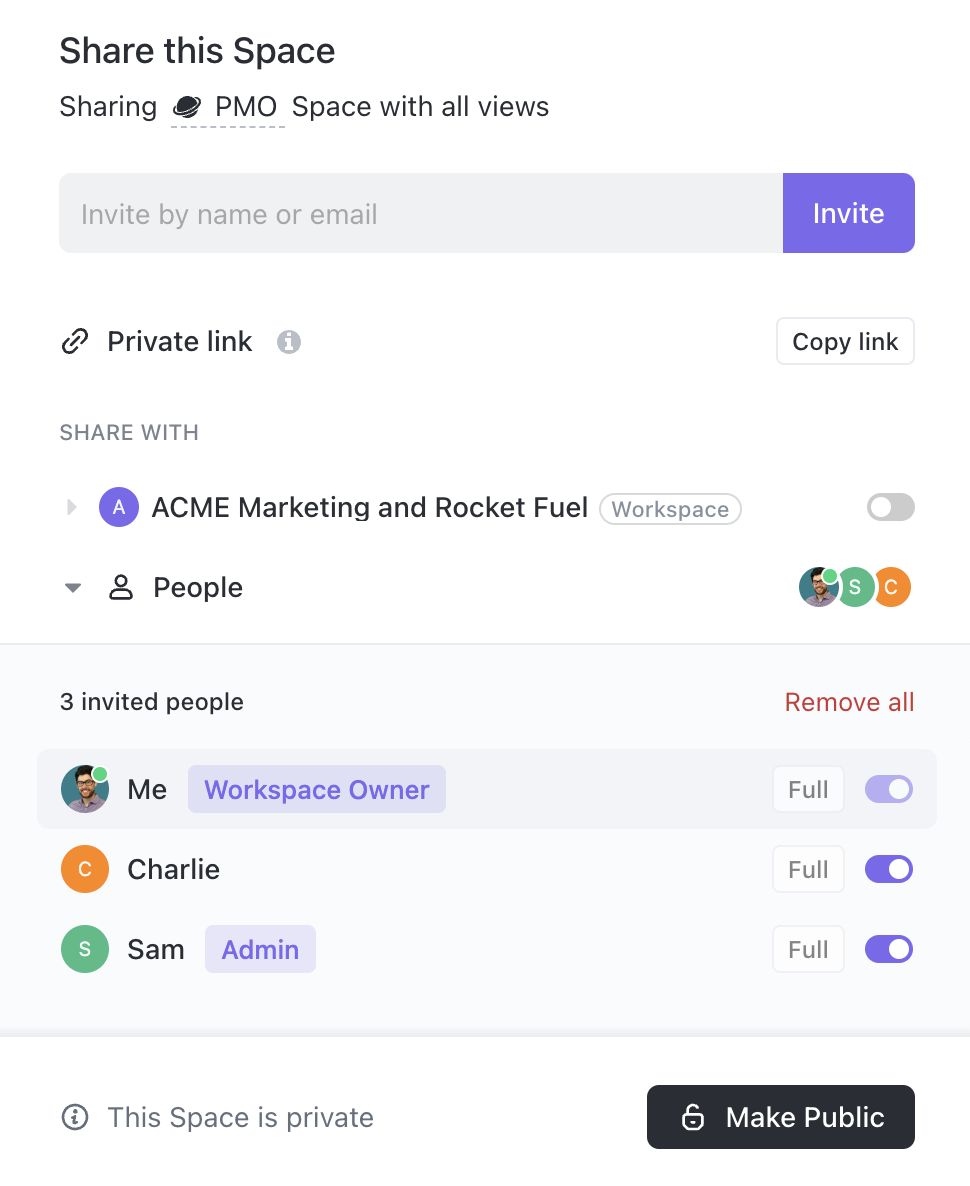Click Charlie's orange avatar in the list
The image size is (970, 1186).
pos(85,869)
